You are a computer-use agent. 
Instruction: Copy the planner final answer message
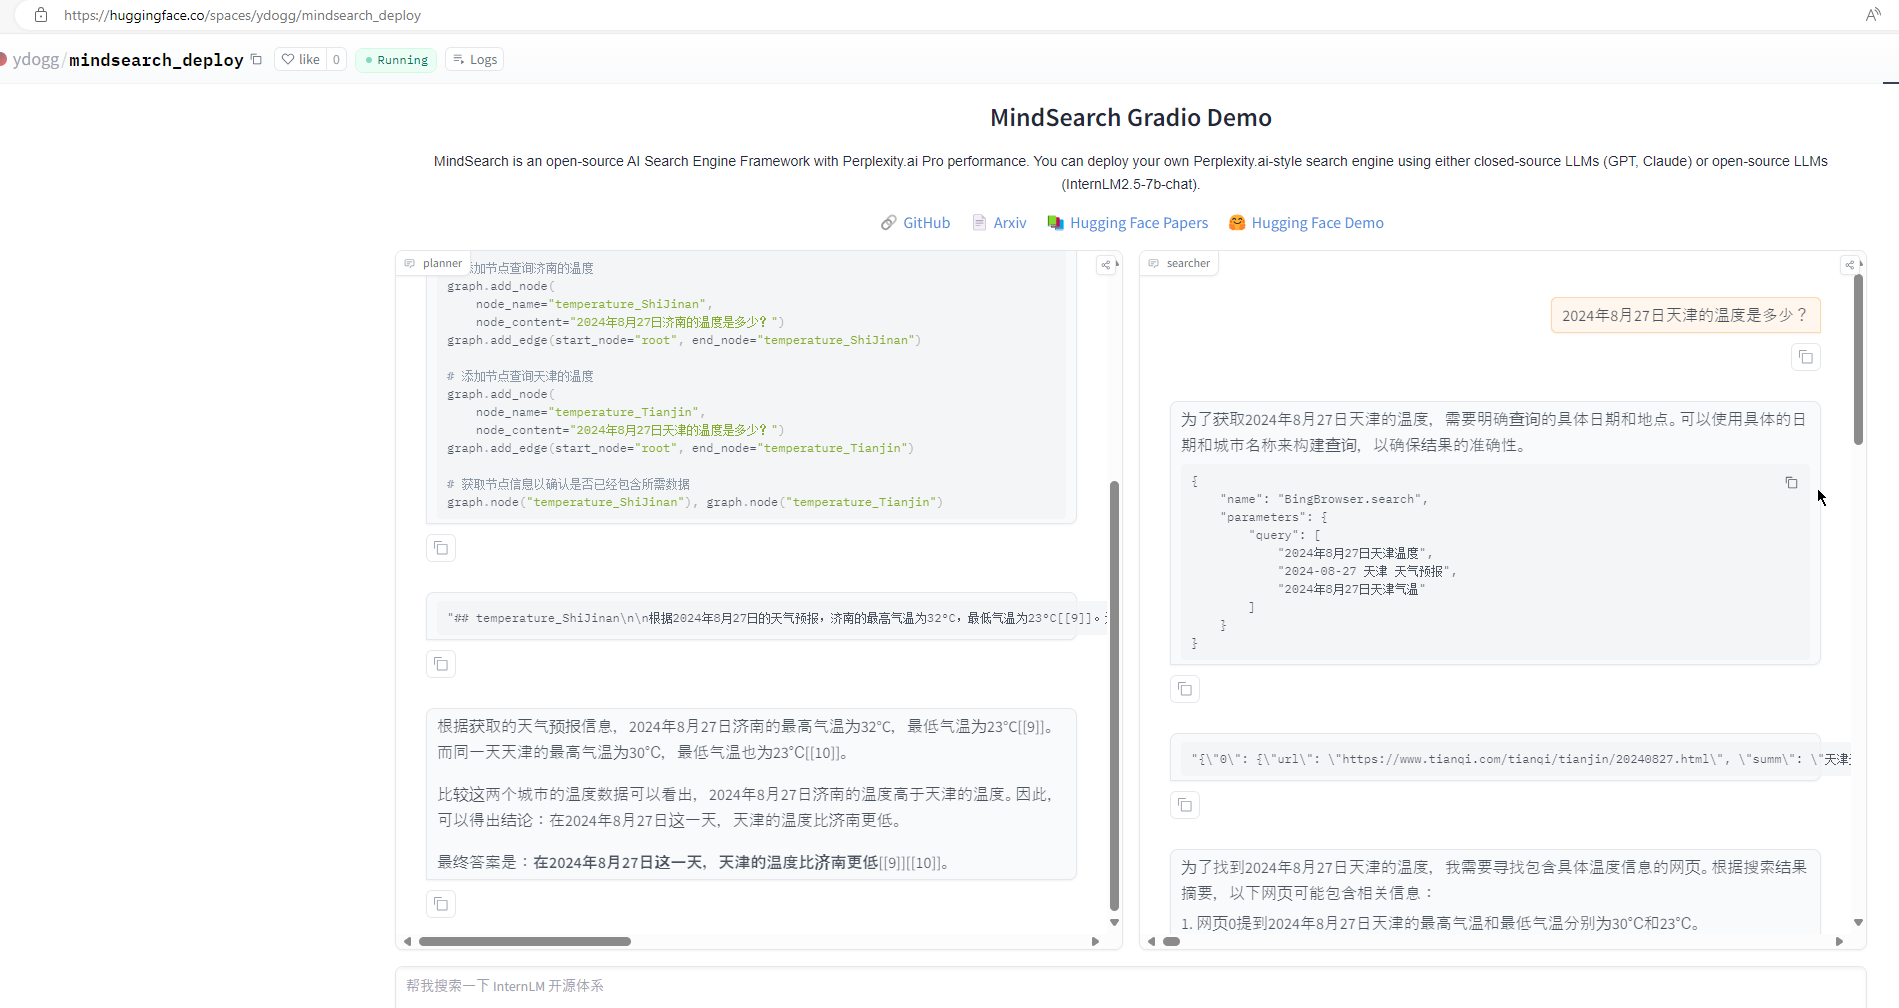point(441,904)
